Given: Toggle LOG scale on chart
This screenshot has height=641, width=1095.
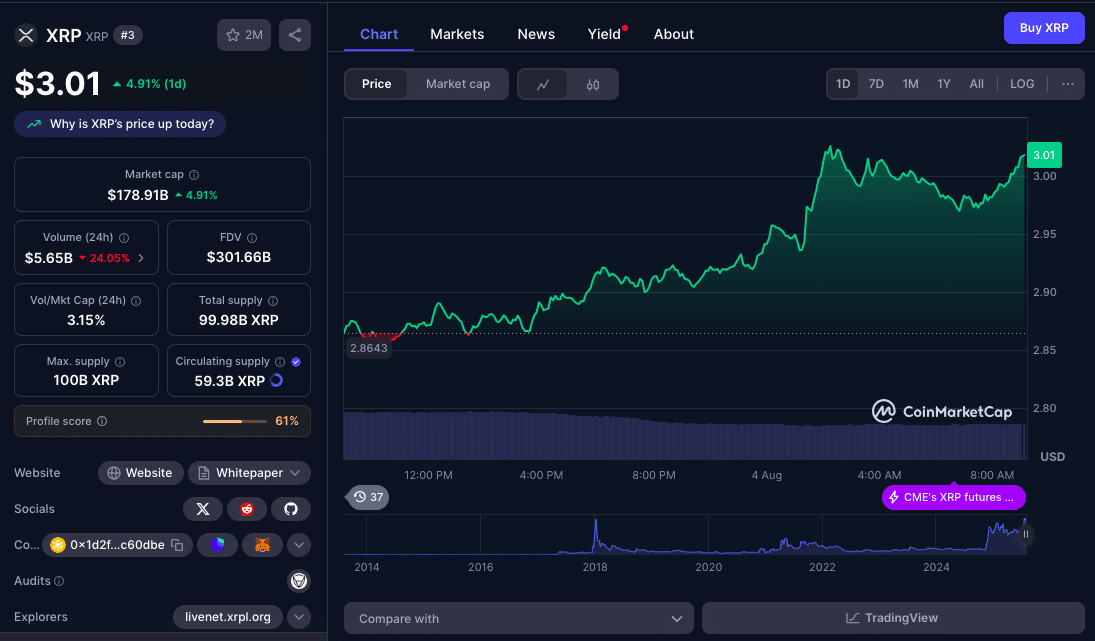Looking at the screenshot, I should (x=1022, y=84).
